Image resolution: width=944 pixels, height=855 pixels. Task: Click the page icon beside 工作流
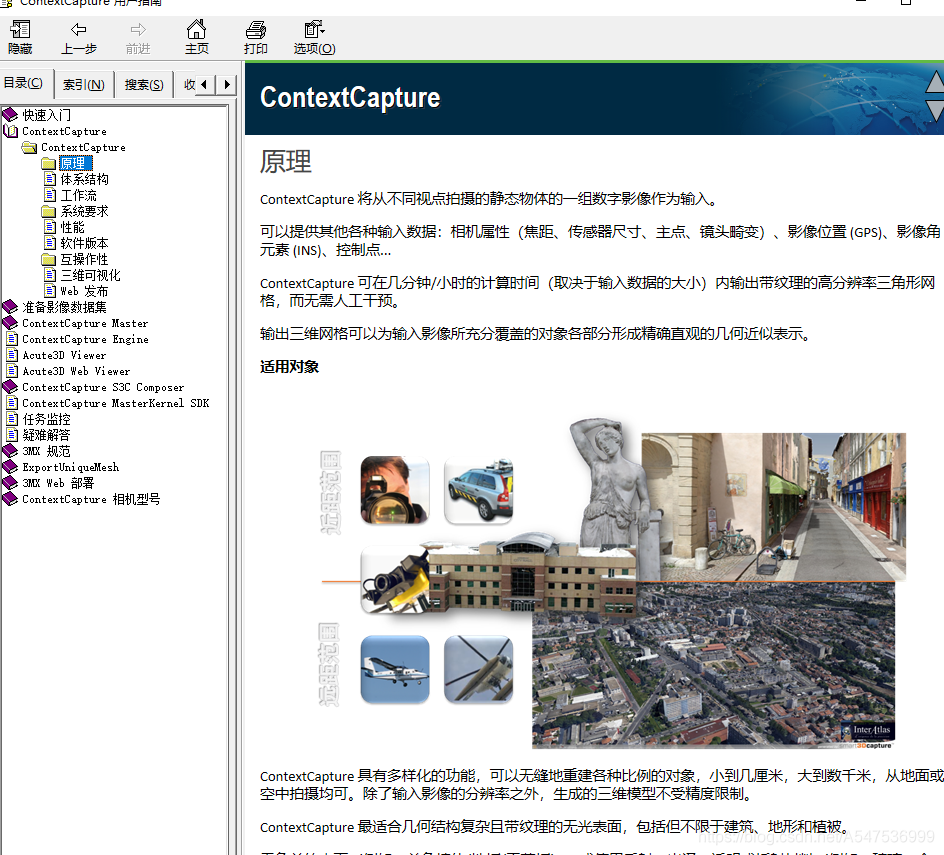[51, 194]
